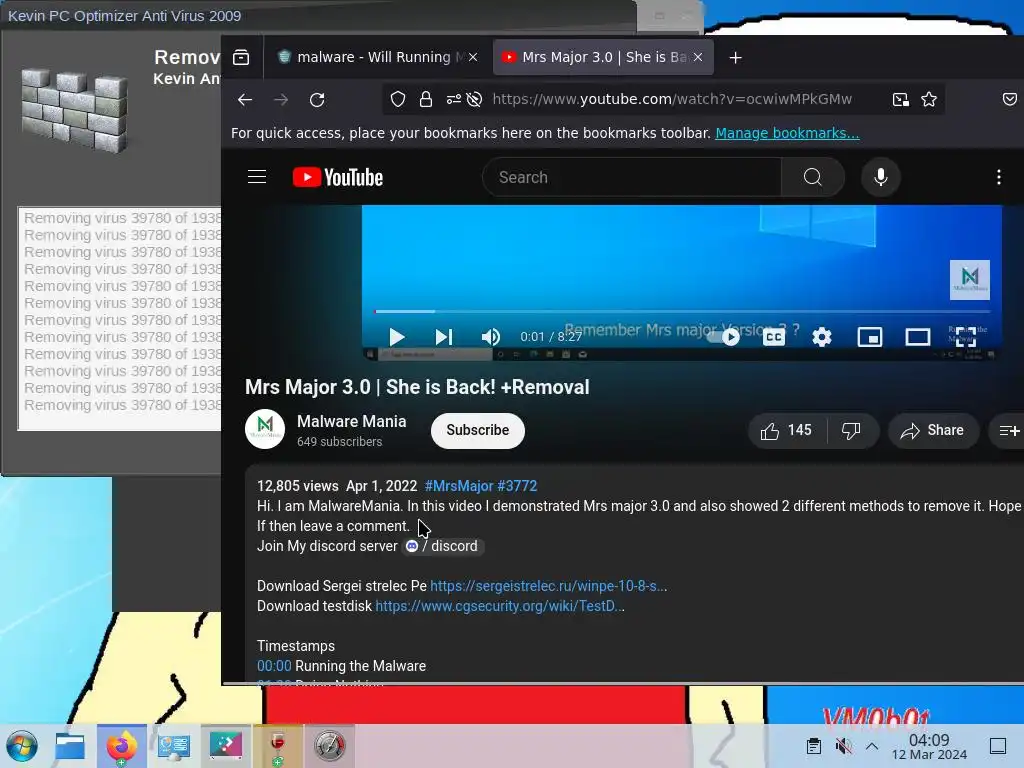Viewport: 1024px width, 768px height.
Task: Open the Malware Mania channel name link
Action: (x=351, y=422)
